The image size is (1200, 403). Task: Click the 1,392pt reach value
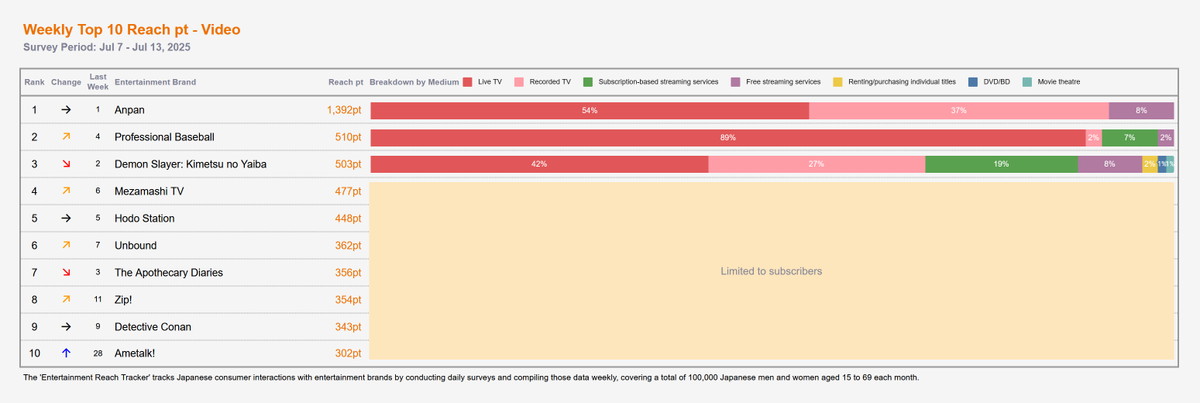point(344,110)
